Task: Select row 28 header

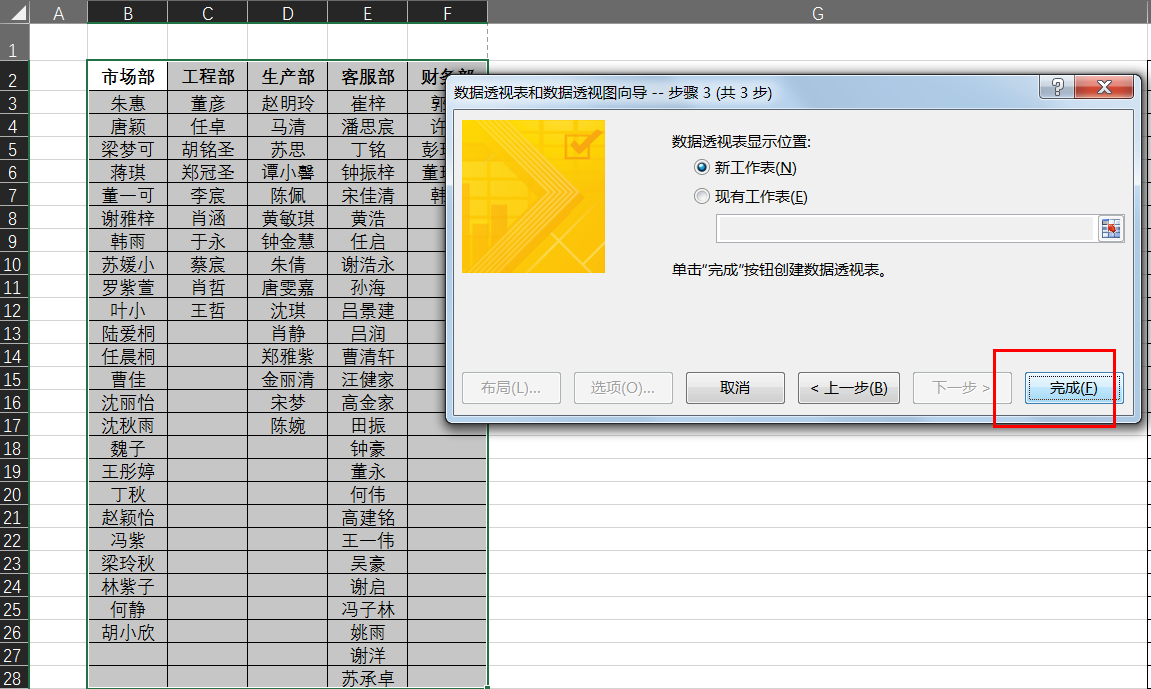Action: pyautogui.click(x=14, y=677)
